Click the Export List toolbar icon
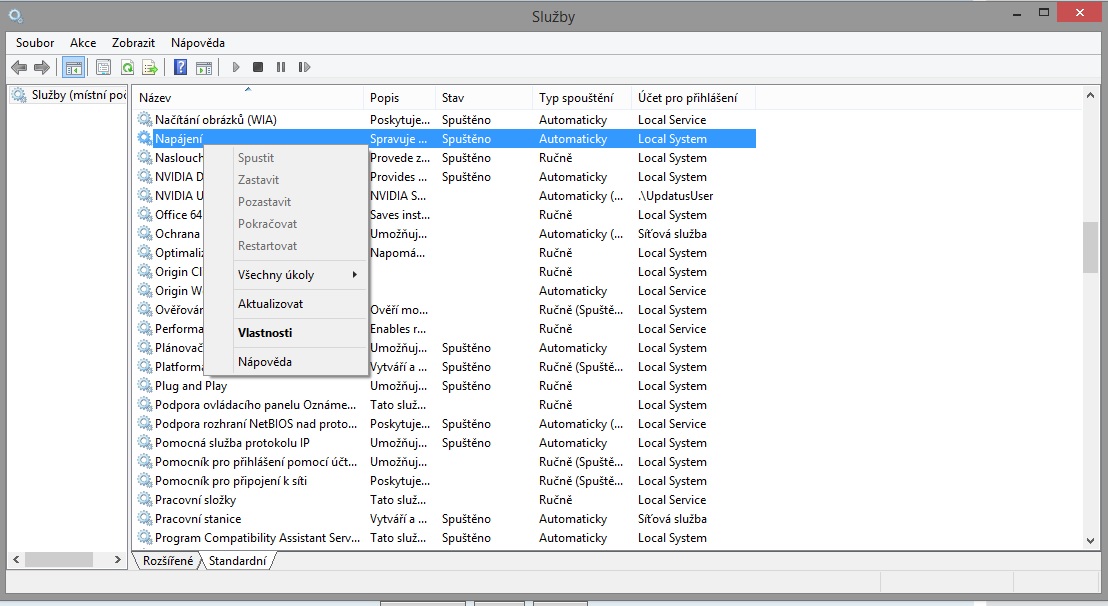Image resolution: width=1108 pixels, height=606 pixels. tap(150, 67)
